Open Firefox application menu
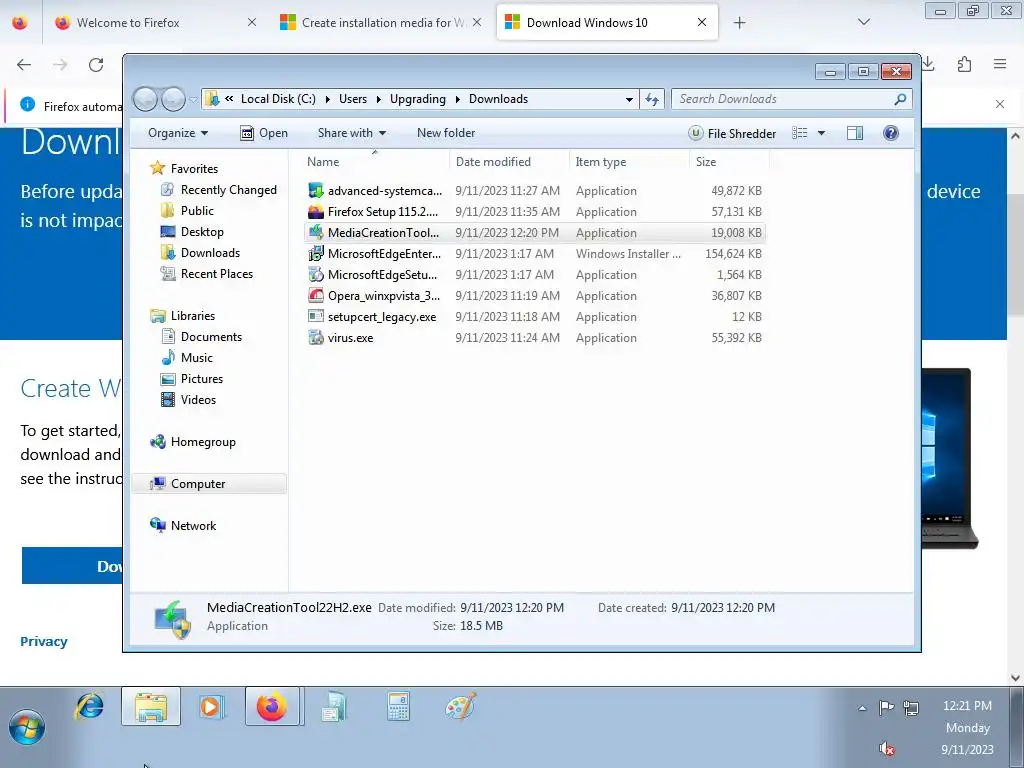Image resolution: width=1024 pixels, height=768 pixels. tap(1000, 64)
